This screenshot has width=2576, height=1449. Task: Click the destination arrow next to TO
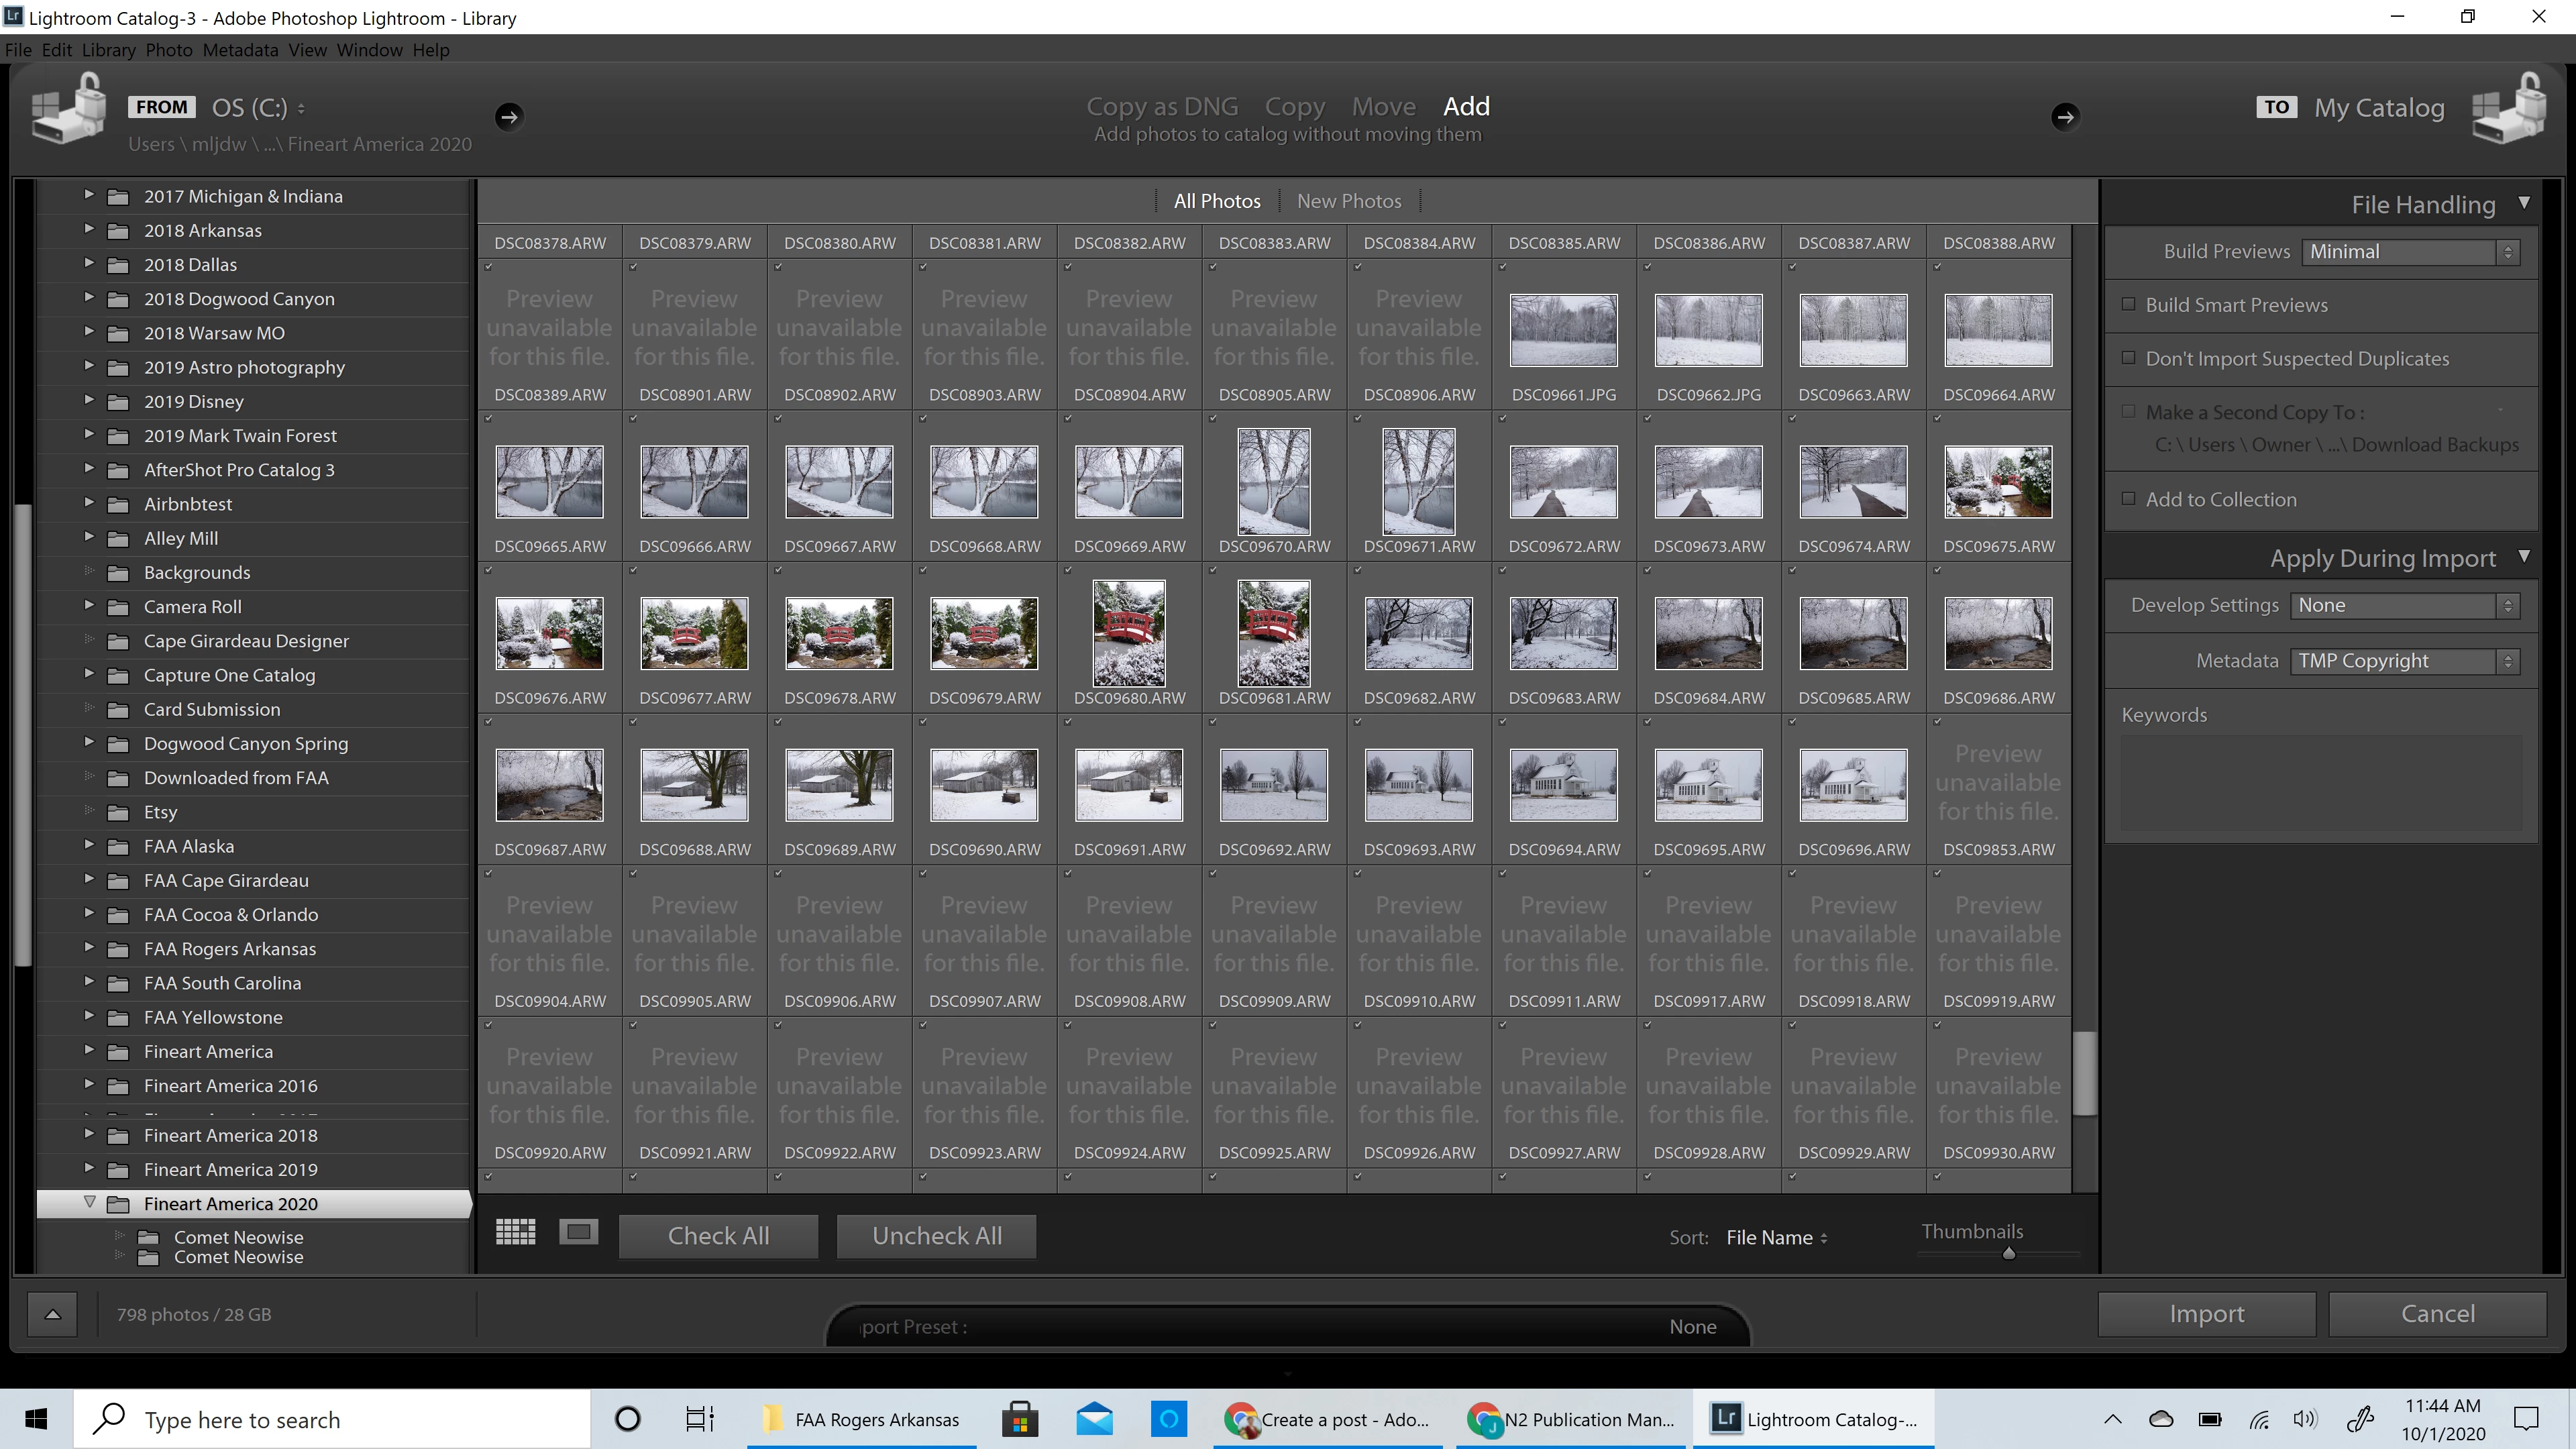2065,117
